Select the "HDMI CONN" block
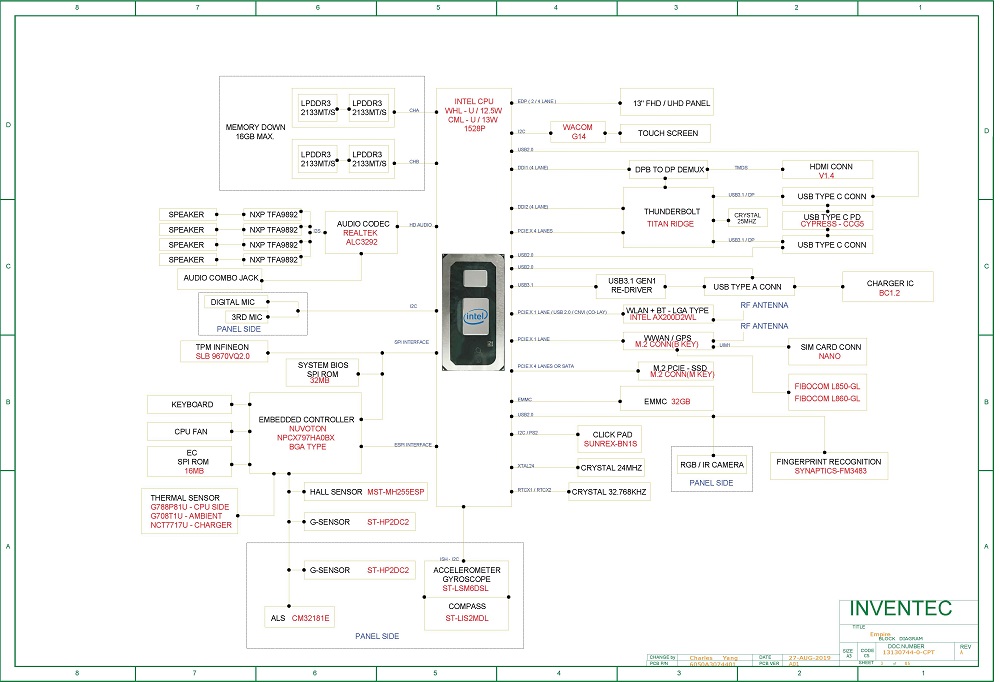The height and width of the screenshot is (682, 1000). point(827,170)
